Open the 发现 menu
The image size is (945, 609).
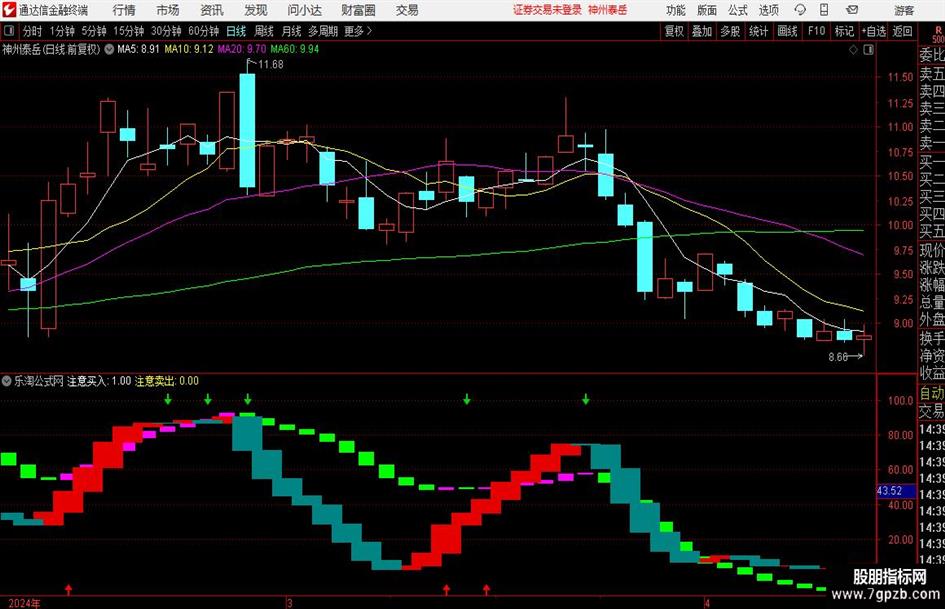click(256, 10)
